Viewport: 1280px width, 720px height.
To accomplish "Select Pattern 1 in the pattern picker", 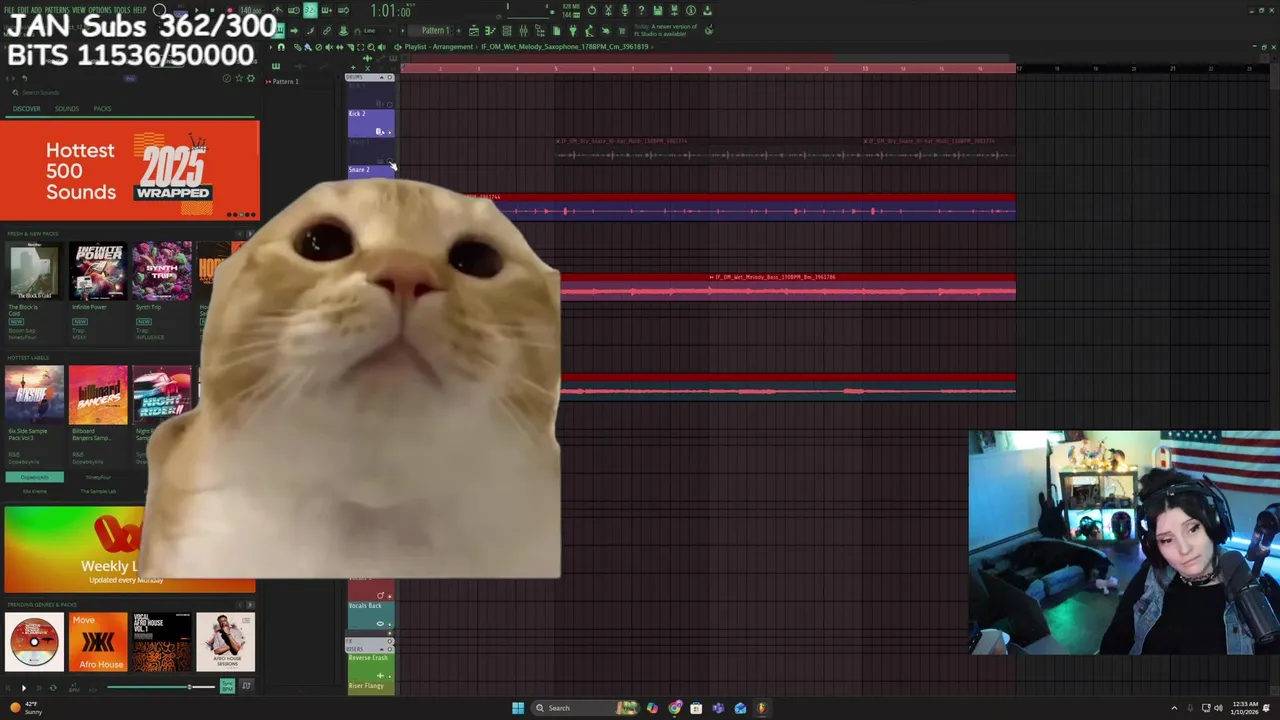I will coord(286,81).
